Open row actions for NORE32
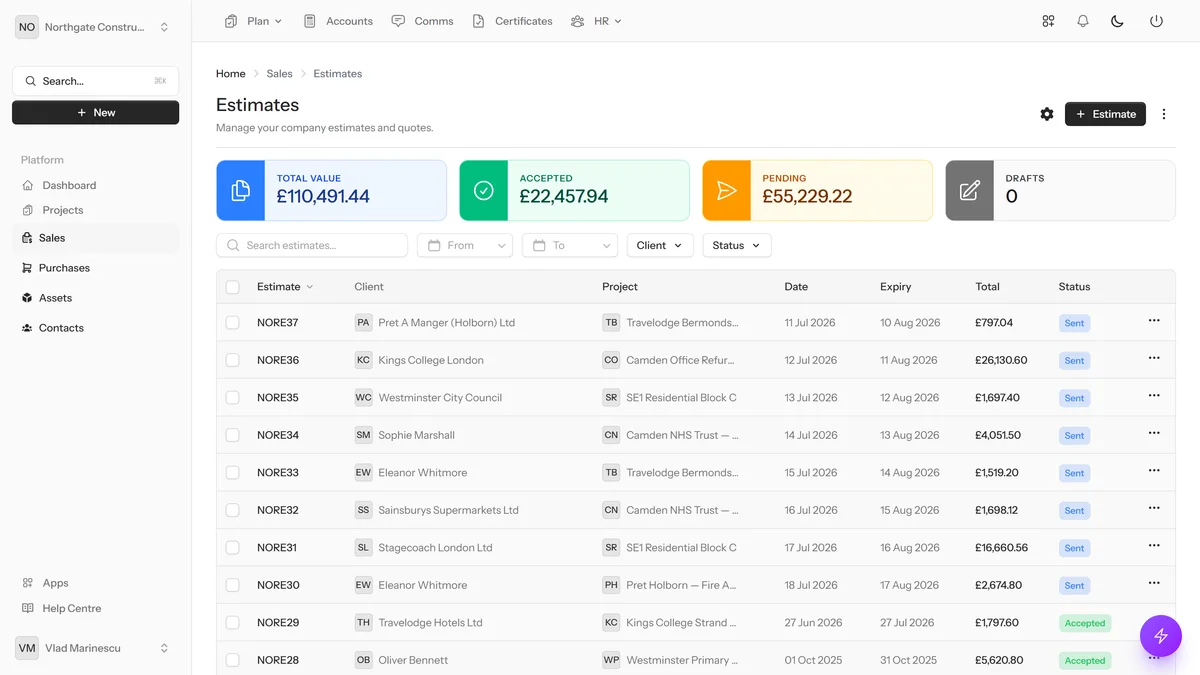1200x675 pixels. coord(1154,508)
